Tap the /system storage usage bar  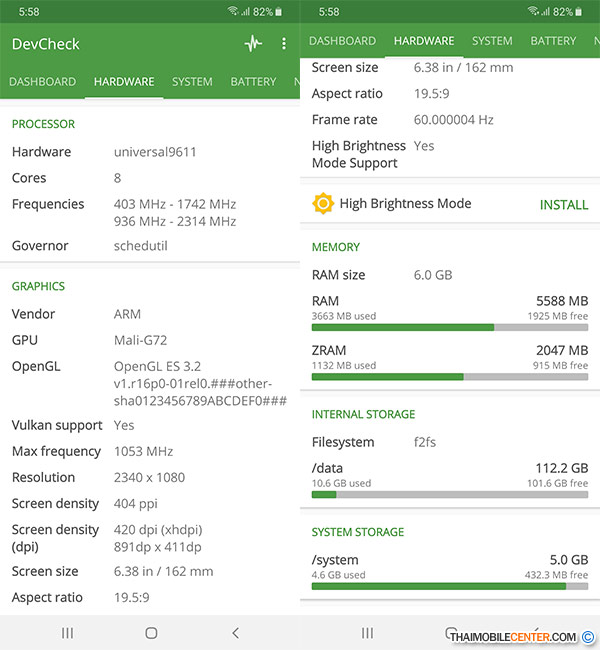(x=450, y=586)
